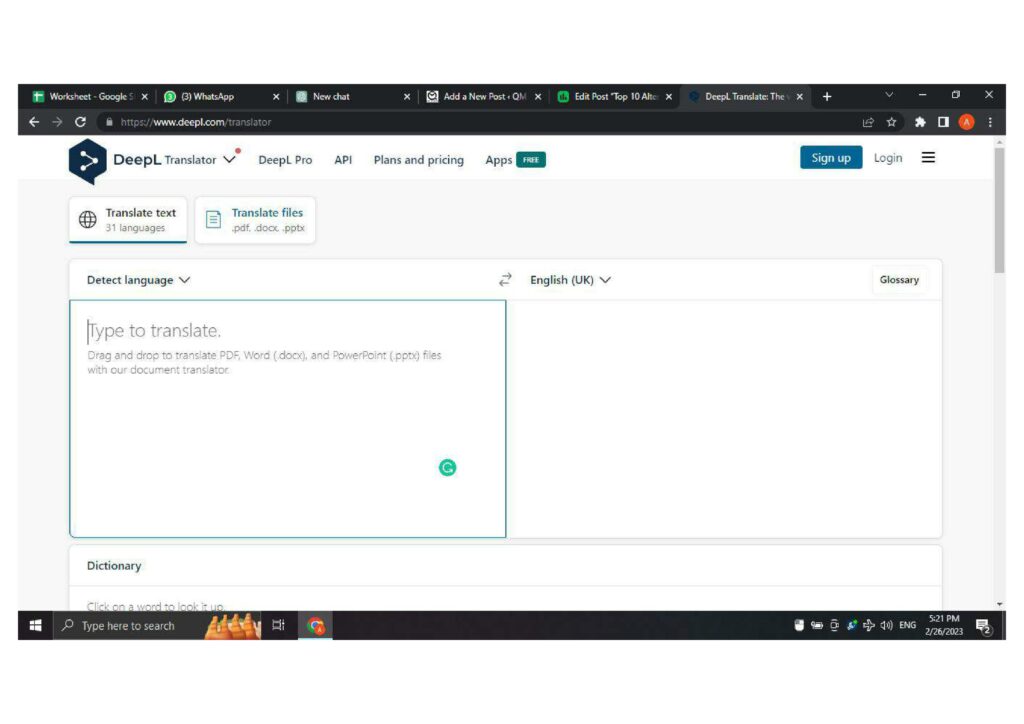Open Chrome from the Windows taskbar
Viewport: 1024px width, 724px height.
pyautogui.click(x=316, y=626)
